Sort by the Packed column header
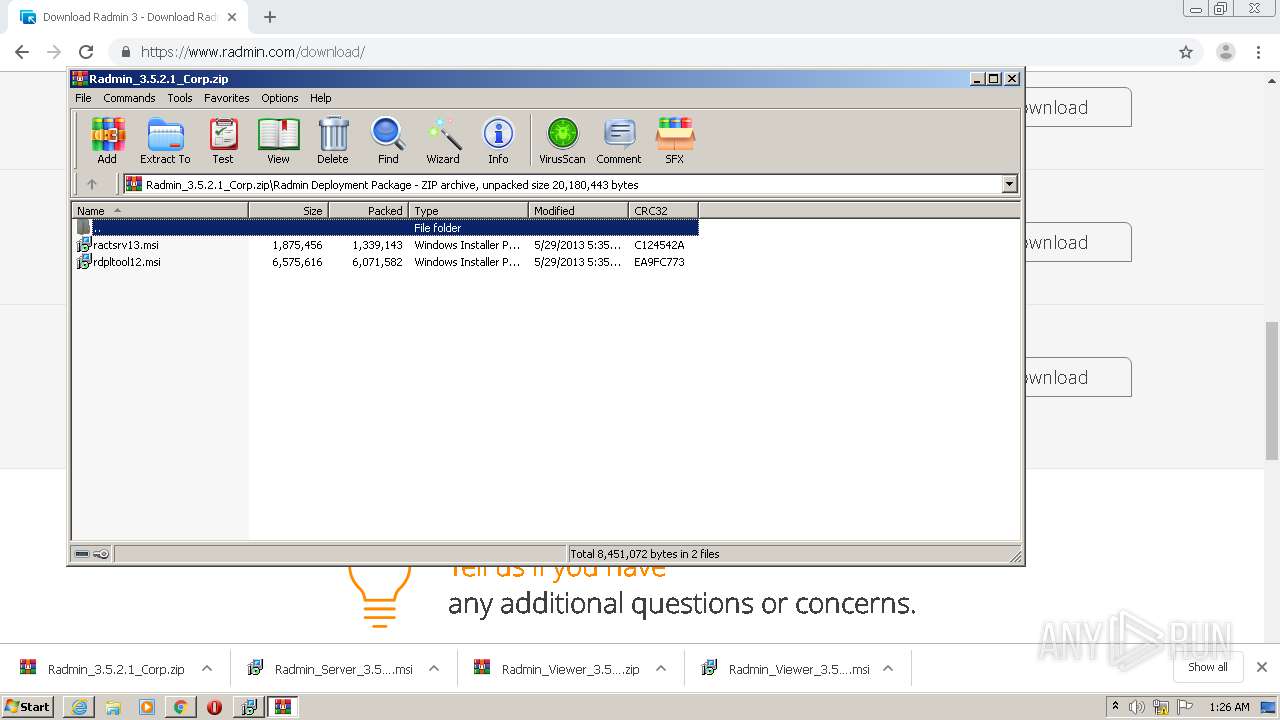1280x720 pixels. [x=368, y=210]
